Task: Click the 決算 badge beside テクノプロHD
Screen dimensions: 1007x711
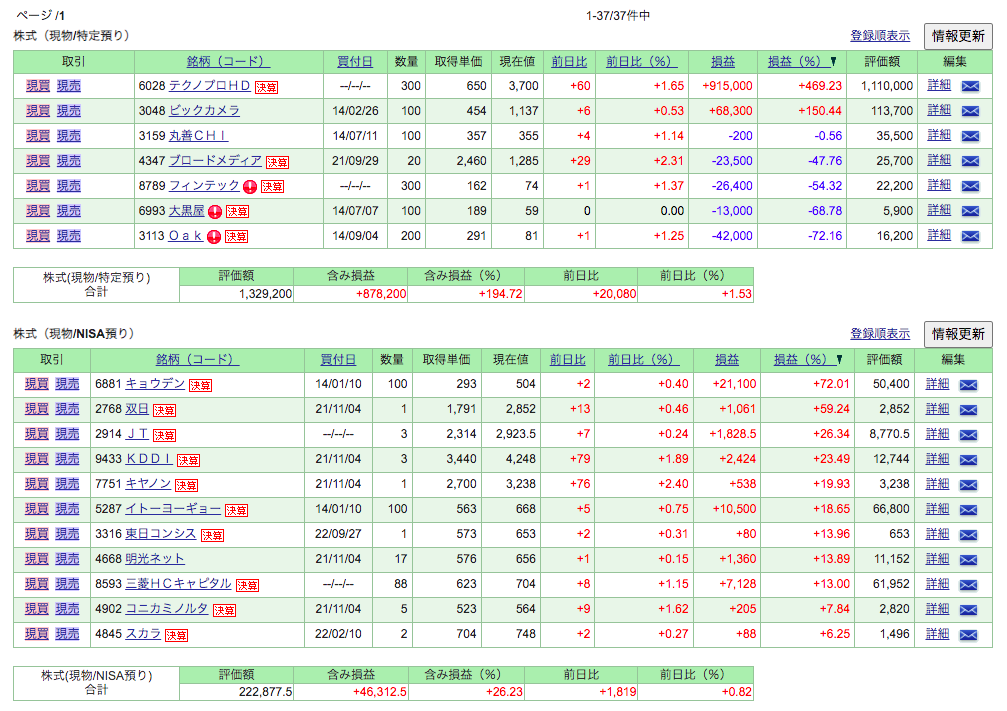Action: pos(267,87)
